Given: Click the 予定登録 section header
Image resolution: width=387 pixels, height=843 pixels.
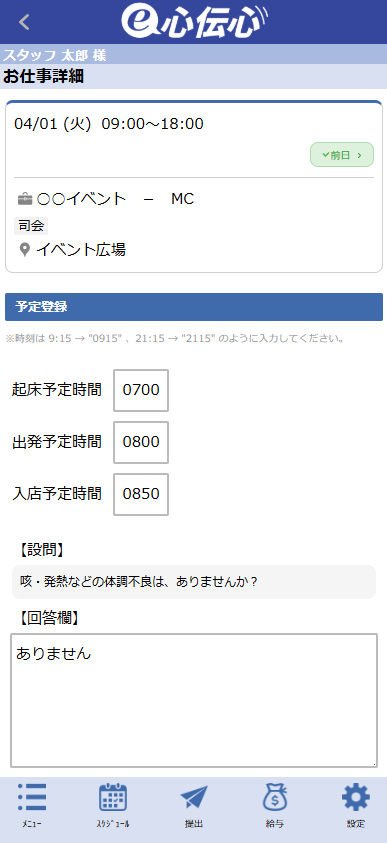Looking at the screenshot, I should (194, 307).
